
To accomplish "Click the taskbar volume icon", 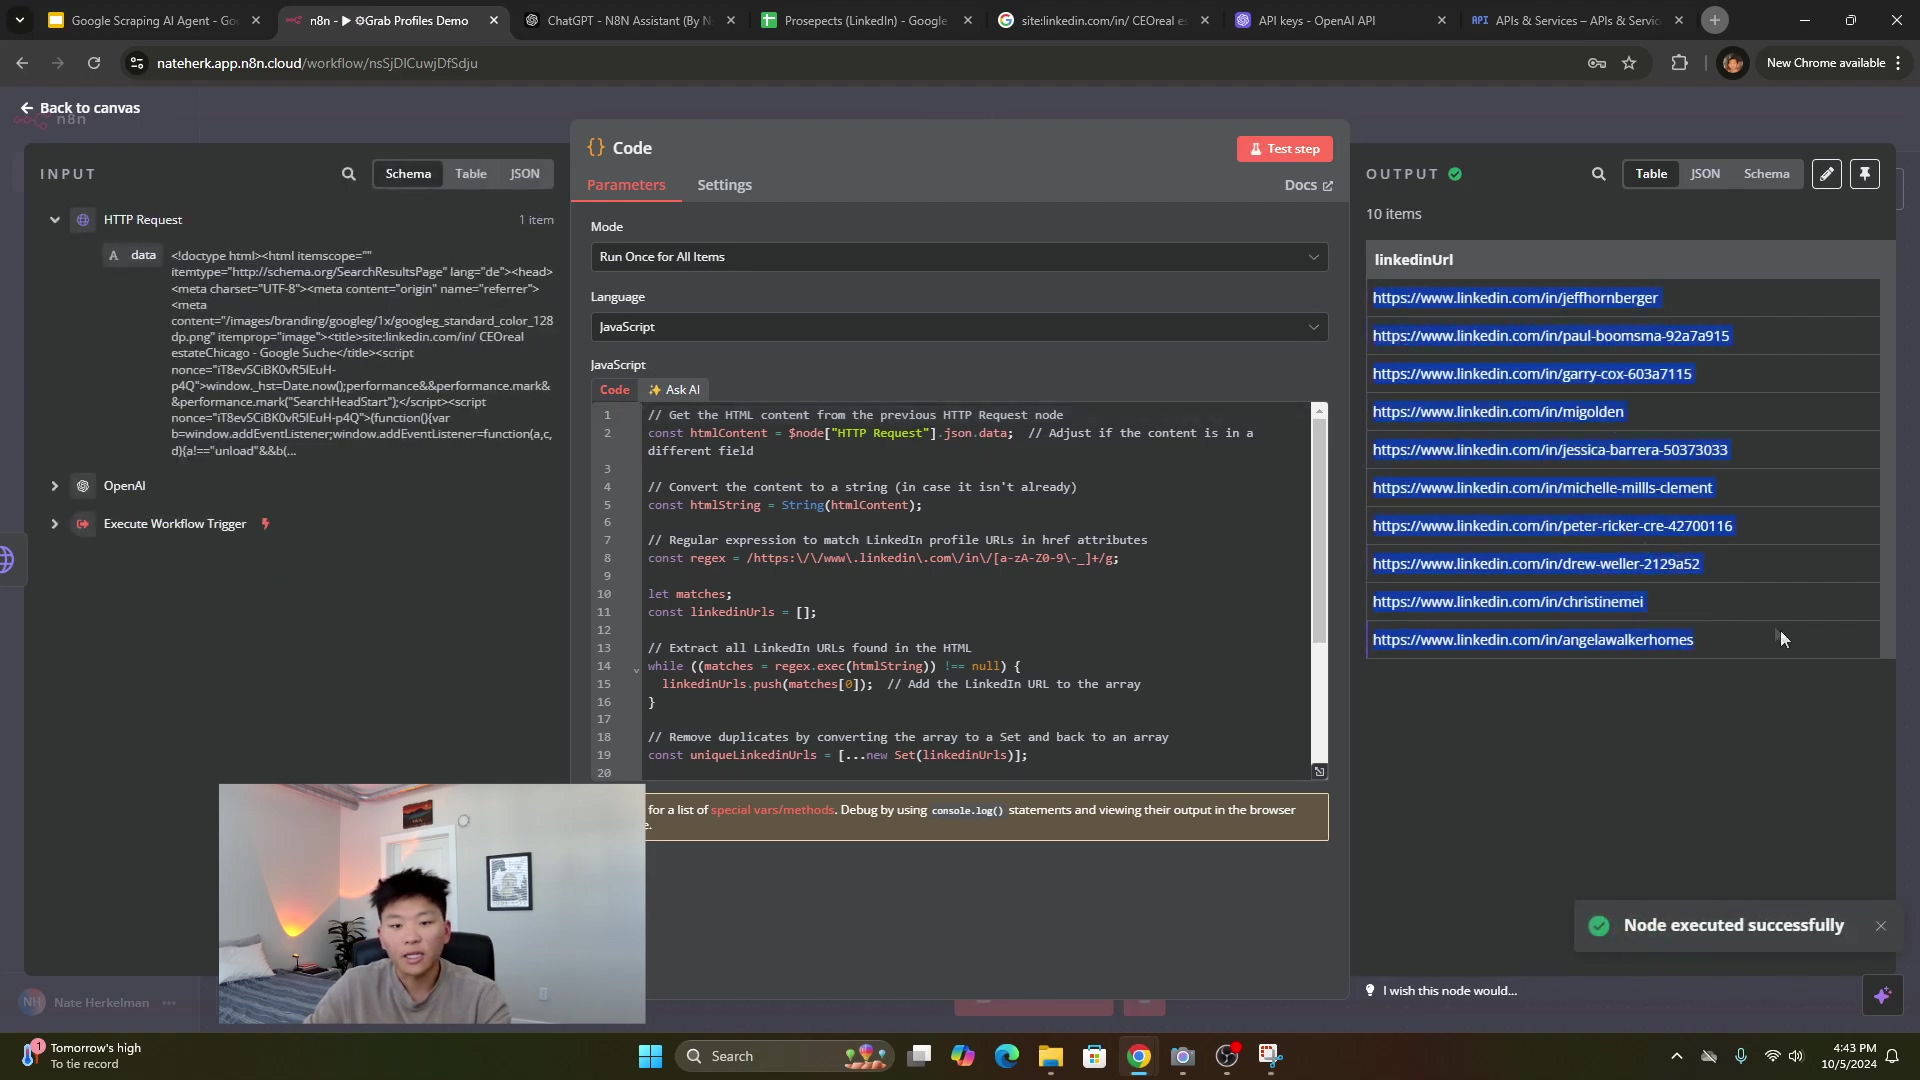I will coord(1796,1056).
